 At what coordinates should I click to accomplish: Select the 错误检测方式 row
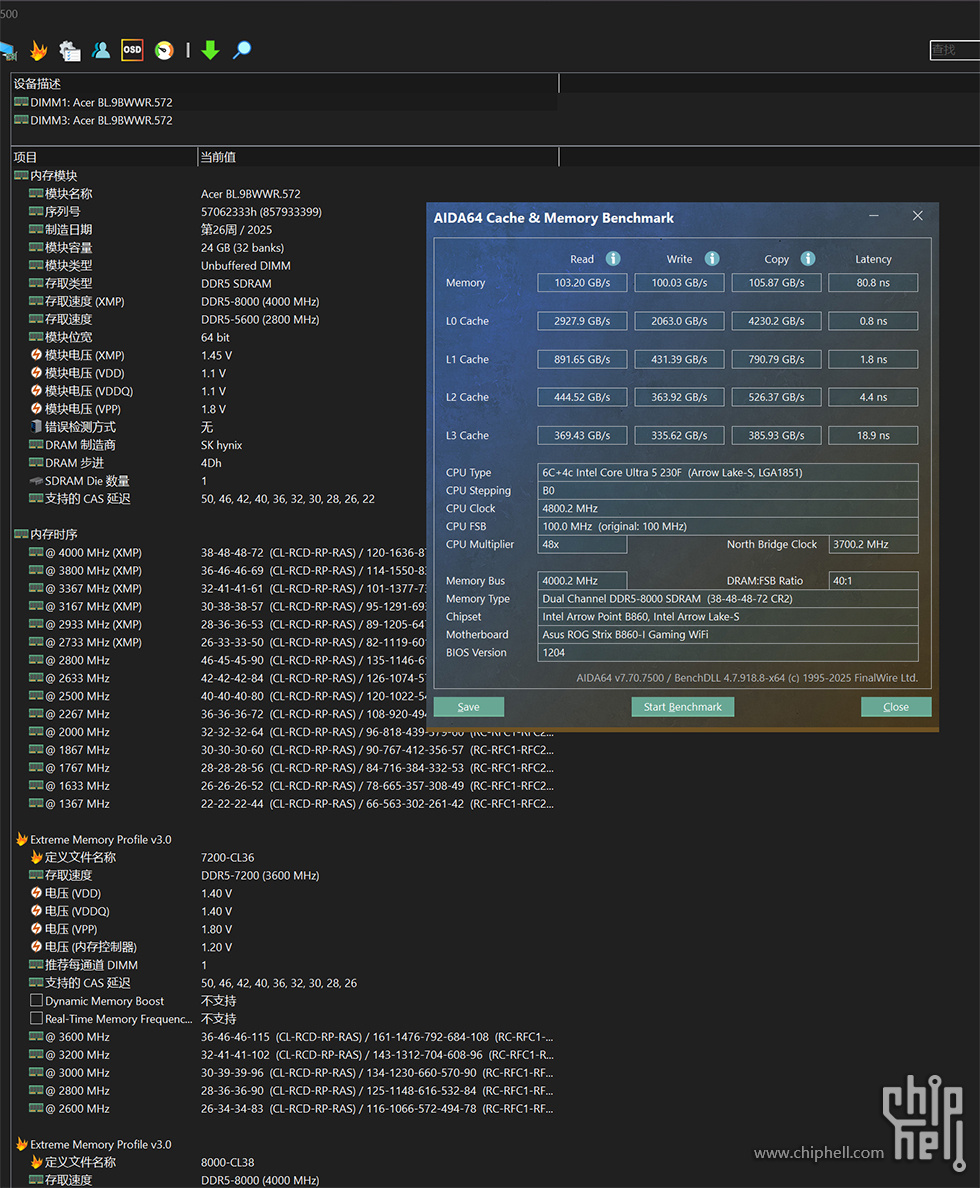[220, 427]
